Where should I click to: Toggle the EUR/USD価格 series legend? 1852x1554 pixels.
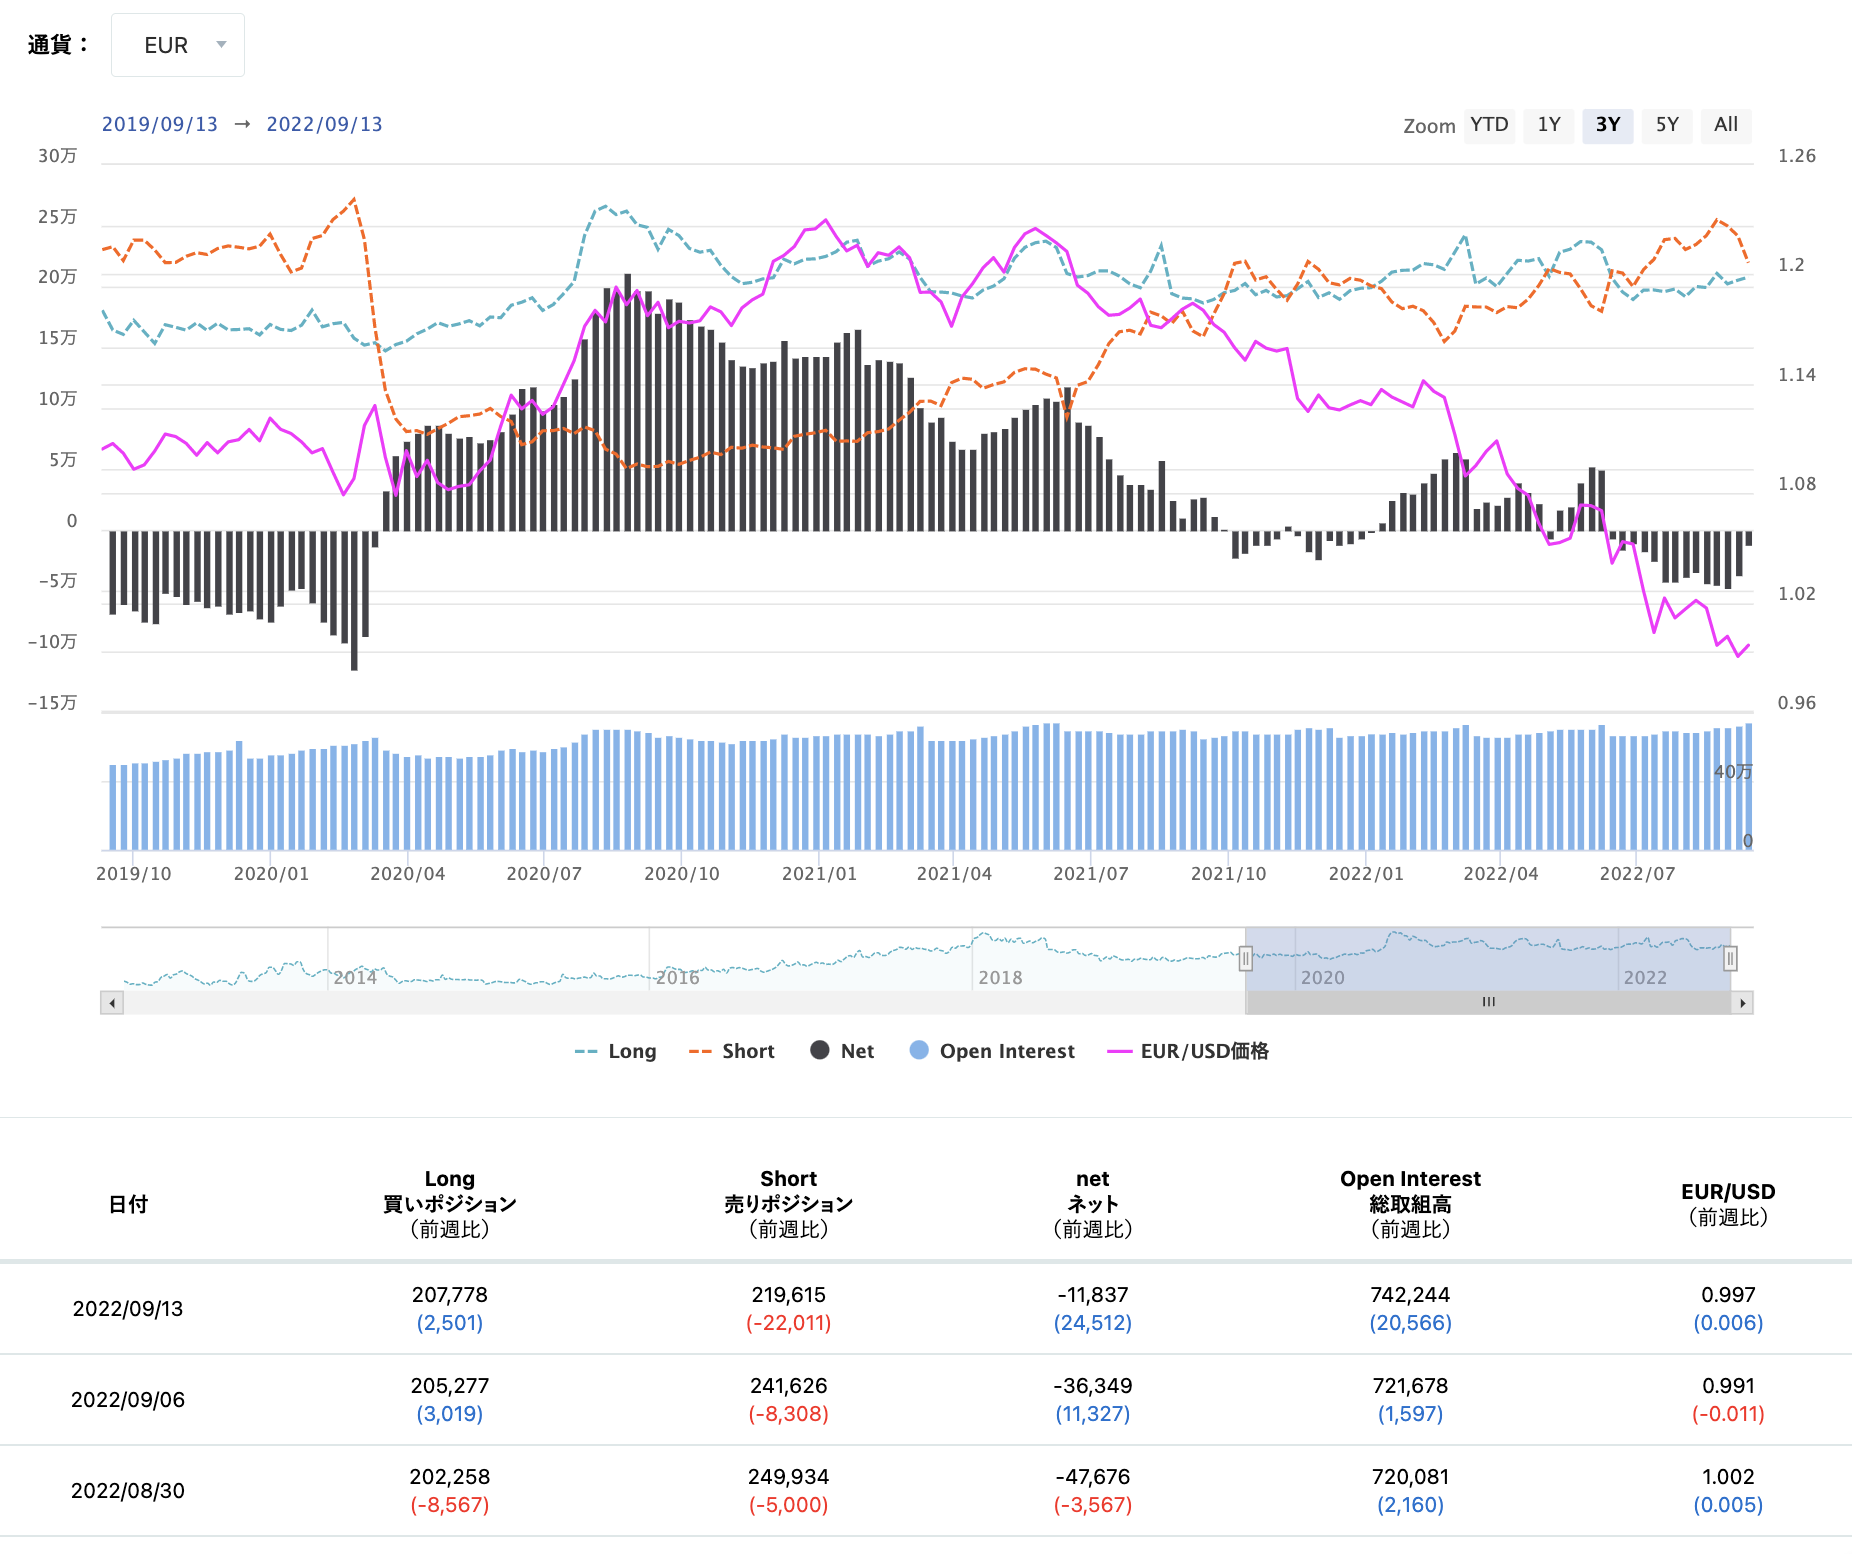1188,1051
